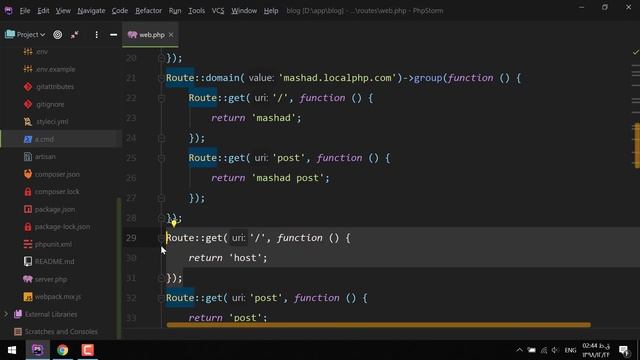The image size is (640, 360).
Task: Toggle fold end marker at line 27
Action: [161, 198]
